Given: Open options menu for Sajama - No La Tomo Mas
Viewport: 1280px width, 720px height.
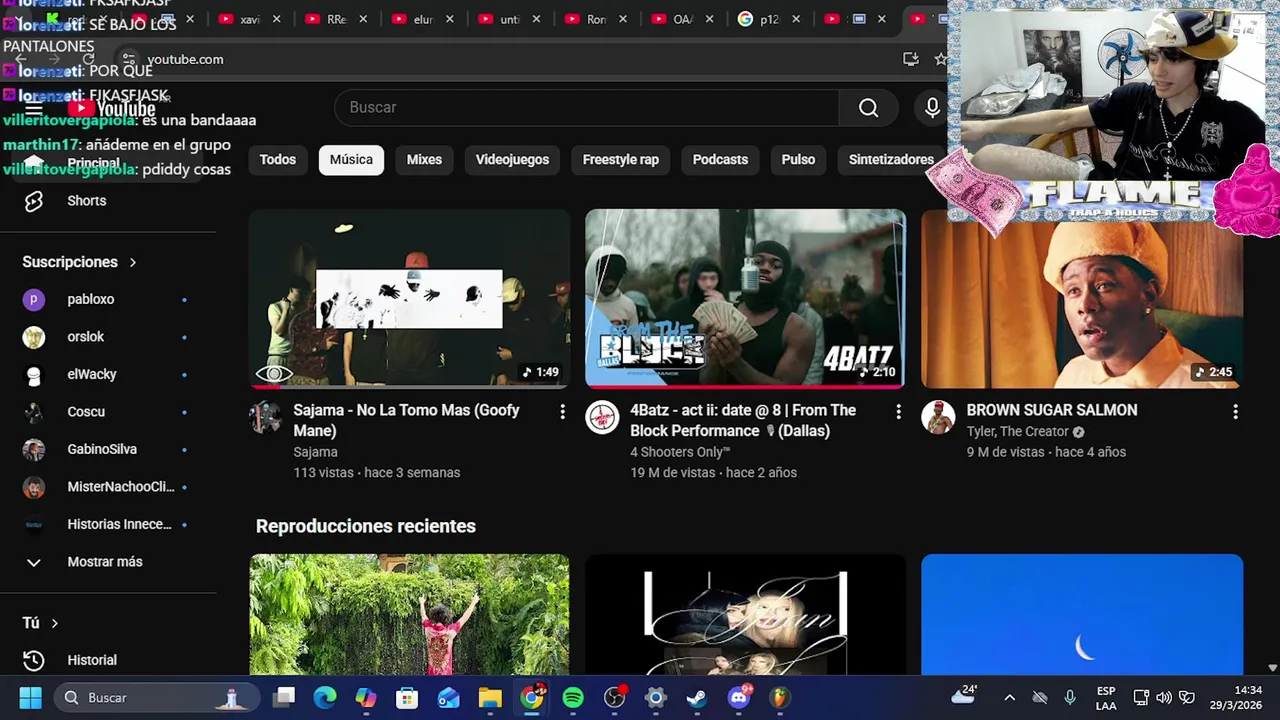Looking at the screenshot, I should click(562, 412).
